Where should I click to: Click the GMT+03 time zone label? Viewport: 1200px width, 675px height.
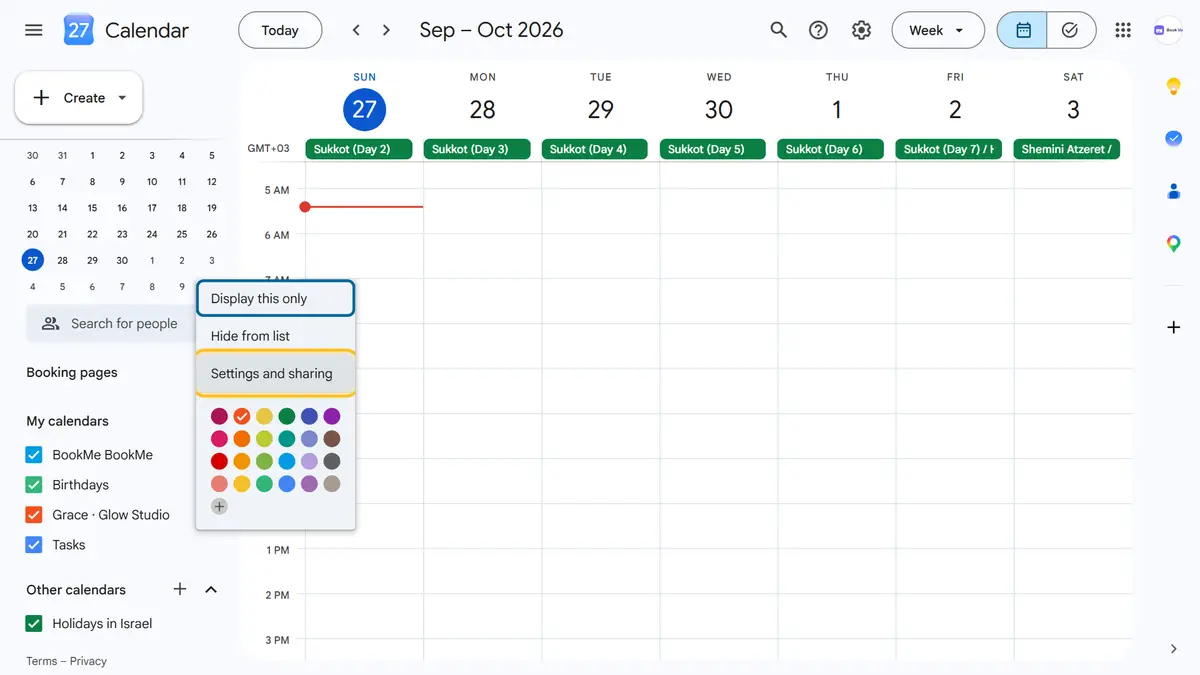pos(269,149)
